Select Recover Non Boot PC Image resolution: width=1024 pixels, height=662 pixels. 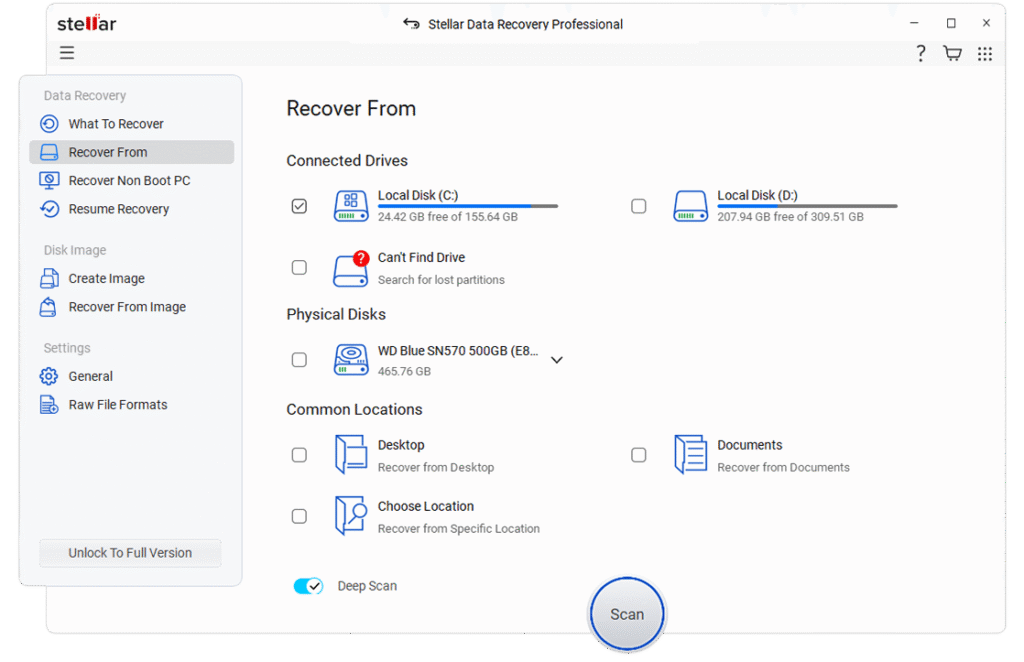(x=128, y=181)
